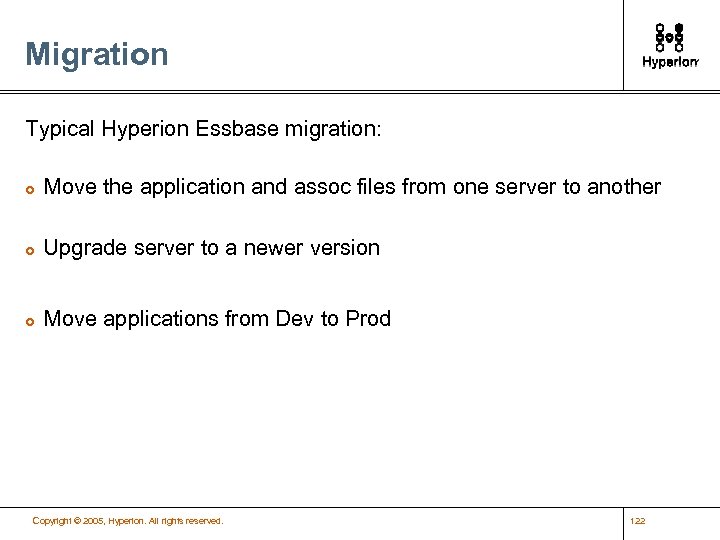Select 'Typical Hyperion Essbase migration:' text
The image size is (720, 540).
point(203,129)
